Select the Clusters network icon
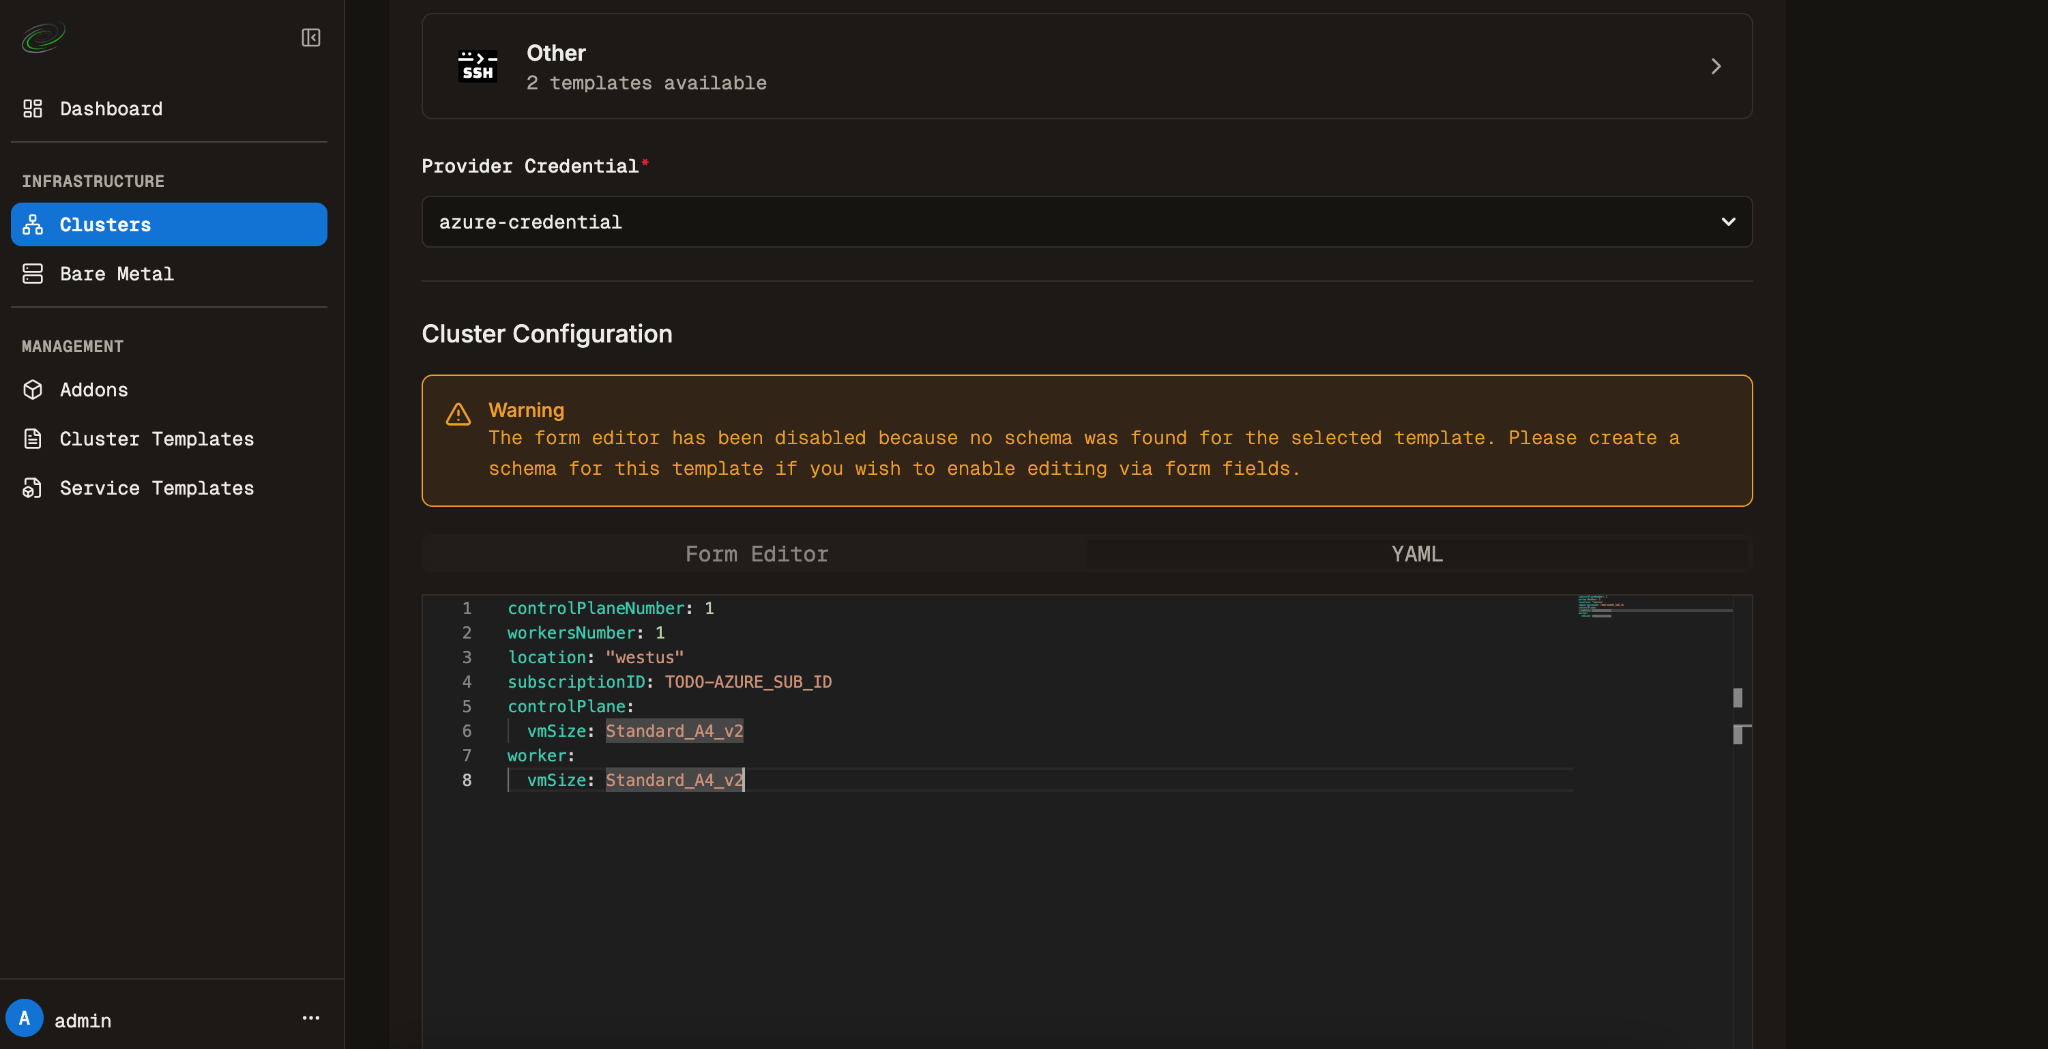The width and height of the screenshot is (2048, 1049). (33, 225)
